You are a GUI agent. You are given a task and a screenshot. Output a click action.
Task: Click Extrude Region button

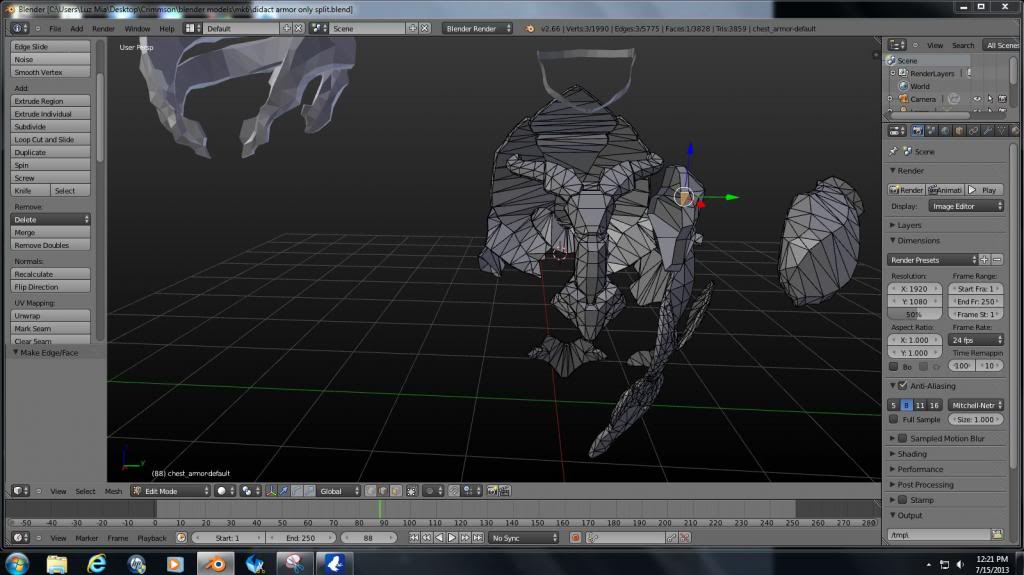[50, 101]
